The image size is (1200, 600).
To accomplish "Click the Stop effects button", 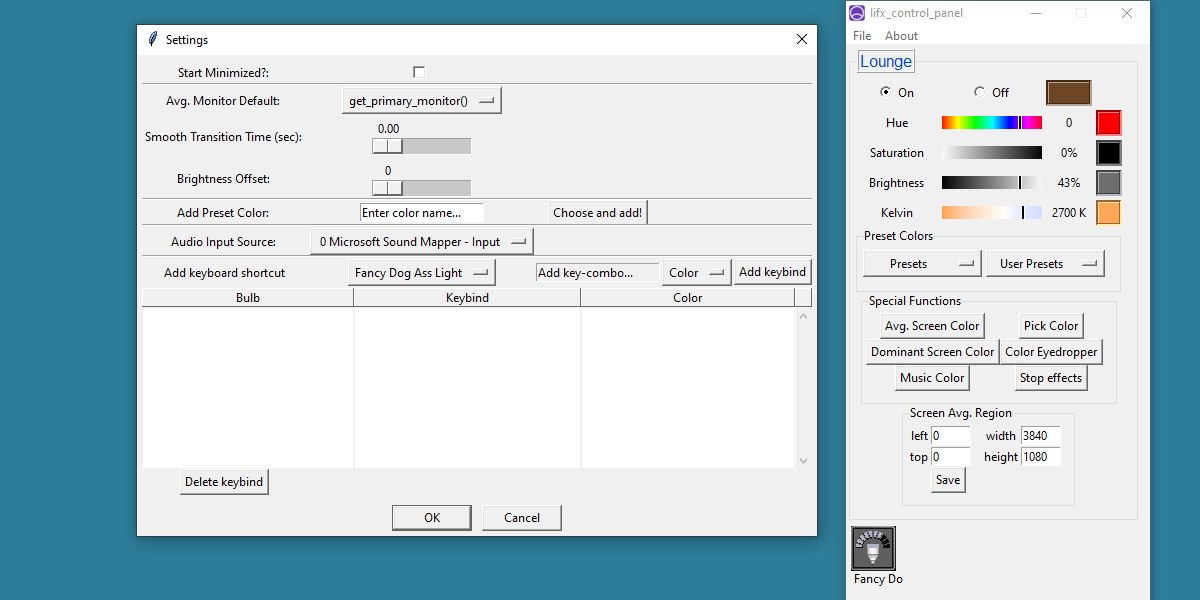I will 1051,378.
